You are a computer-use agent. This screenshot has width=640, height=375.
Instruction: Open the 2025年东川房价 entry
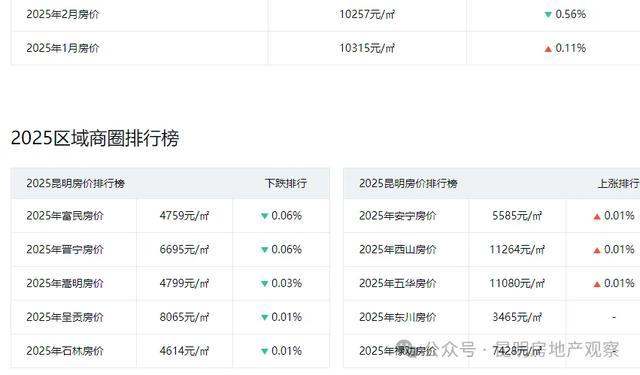(x=397, y=317)
